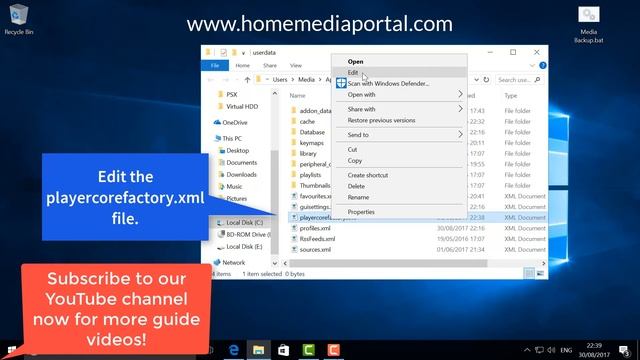The height and width of the screenshot is (360, 640).
Task: Expand the Open with submenu arrow
Action: [460, 94]
